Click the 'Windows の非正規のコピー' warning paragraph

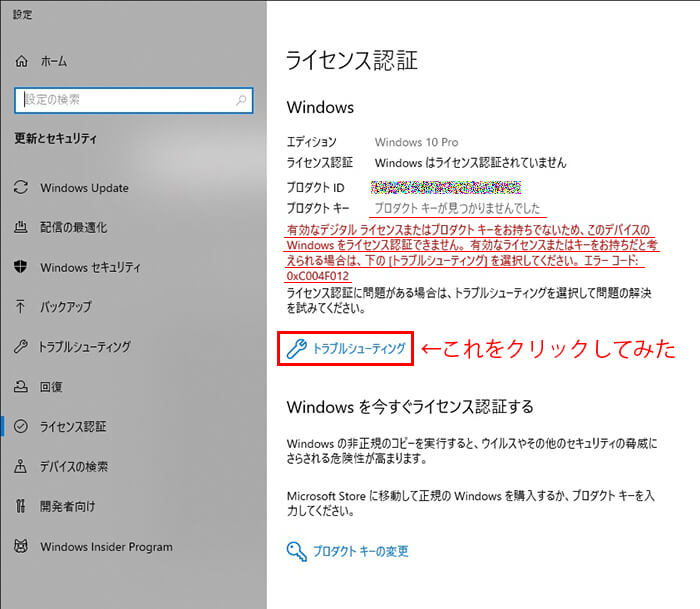tap(472, 451)
